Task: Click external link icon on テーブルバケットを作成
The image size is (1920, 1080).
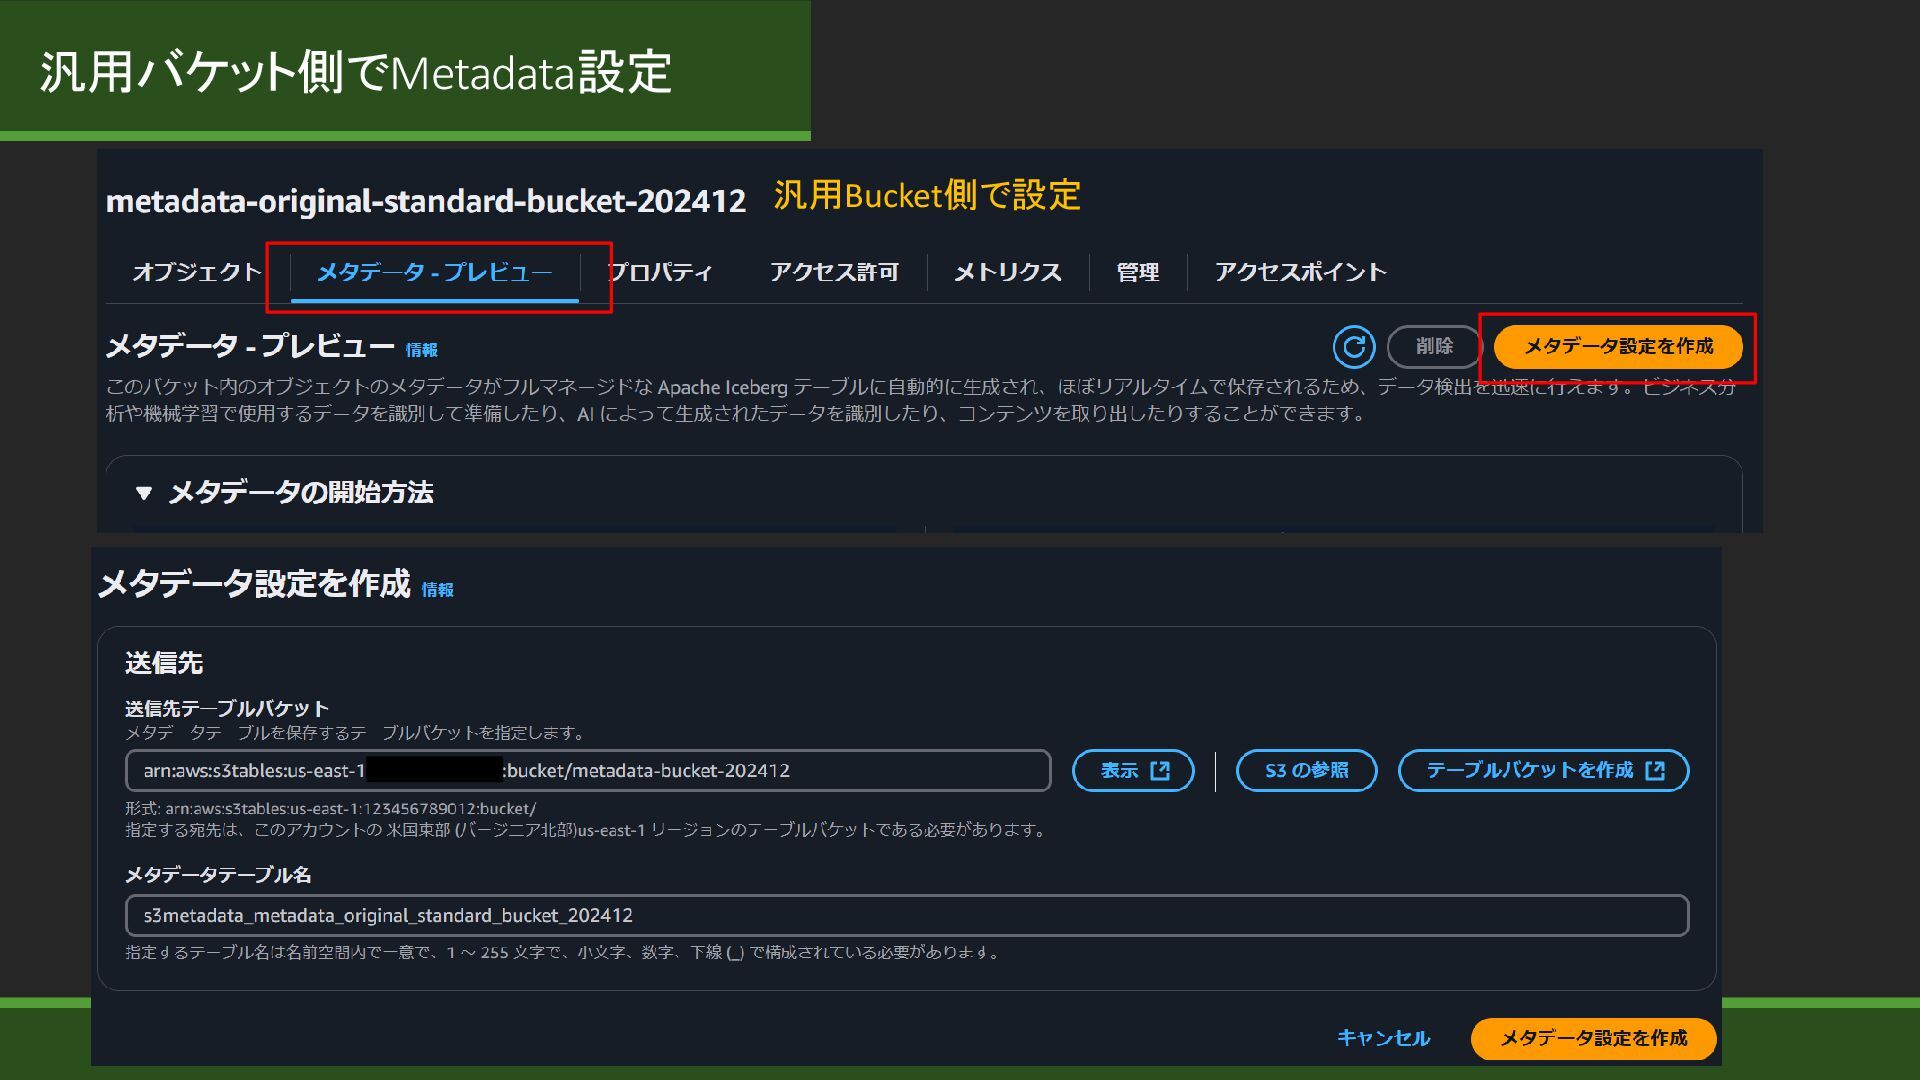Action: (x=1655, y=771)
